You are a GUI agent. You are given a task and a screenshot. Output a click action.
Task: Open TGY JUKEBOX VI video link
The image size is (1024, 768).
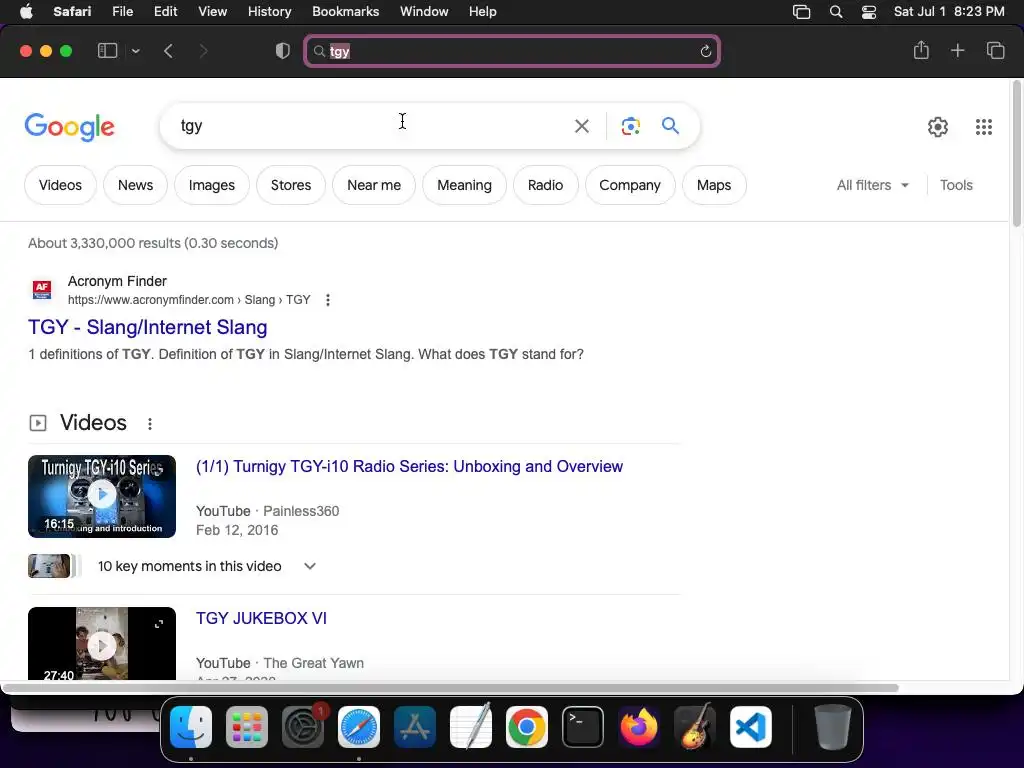[261, 618]
